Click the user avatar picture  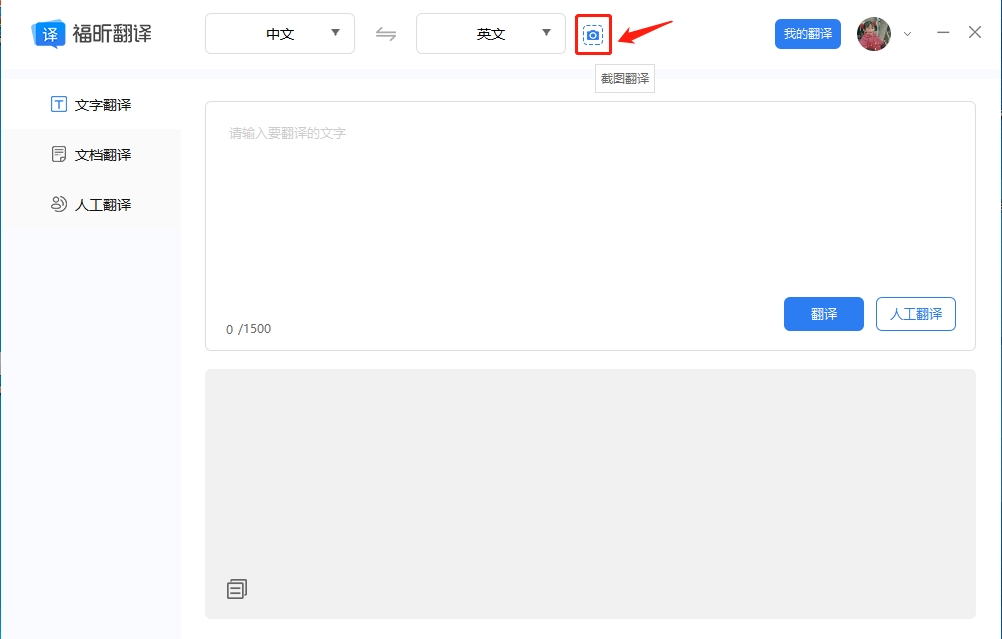873,33
